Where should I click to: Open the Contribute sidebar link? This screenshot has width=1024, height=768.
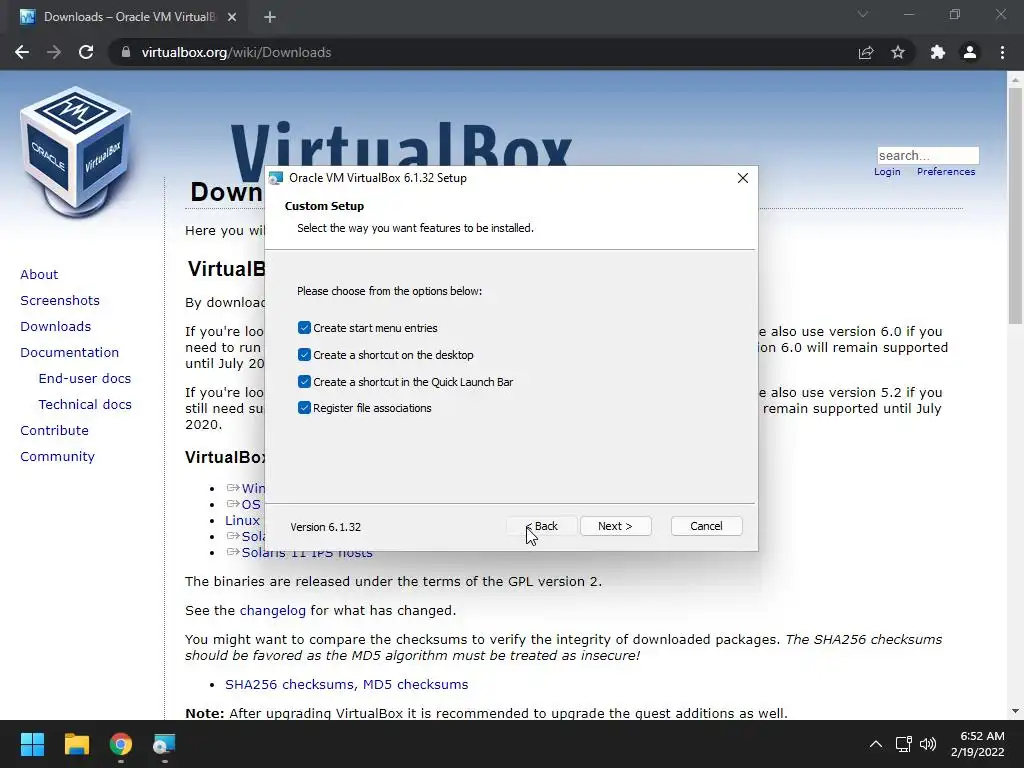54,430
